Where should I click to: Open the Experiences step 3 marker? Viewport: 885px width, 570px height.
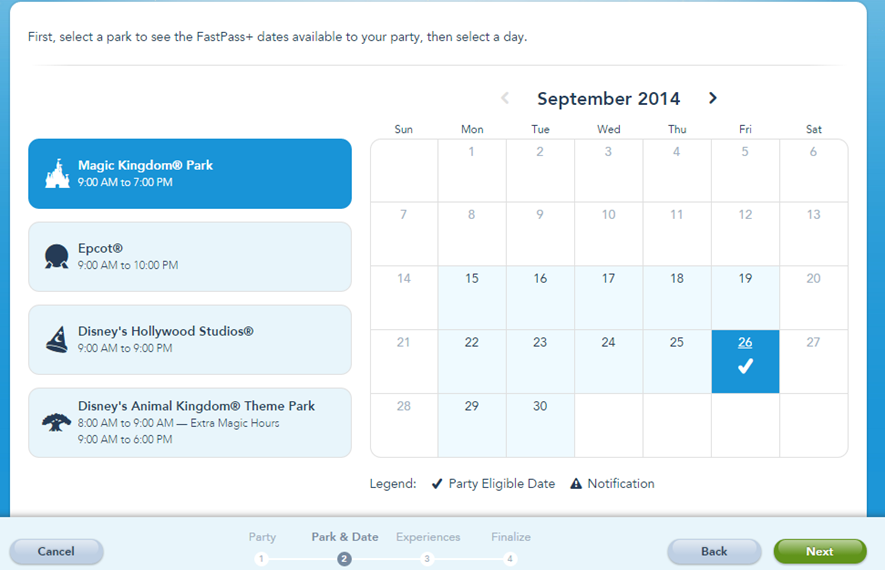pyautogui.click(x=427, y=559)
